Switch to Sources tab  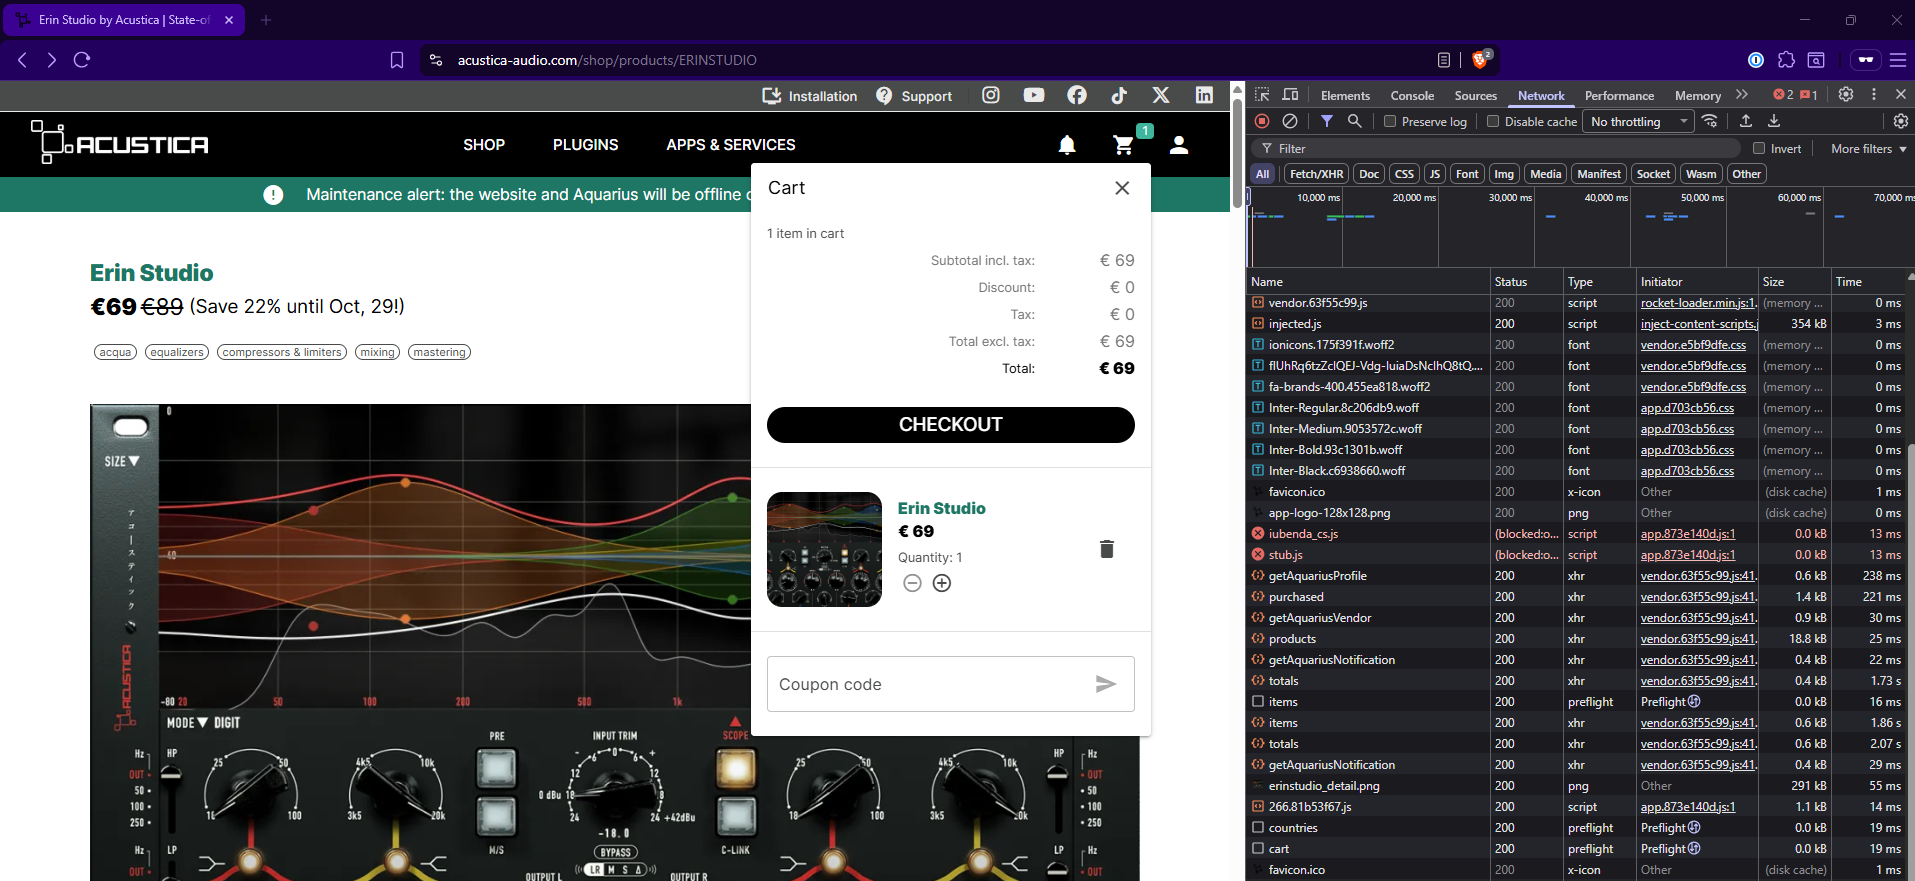(x=1475, y=95)
